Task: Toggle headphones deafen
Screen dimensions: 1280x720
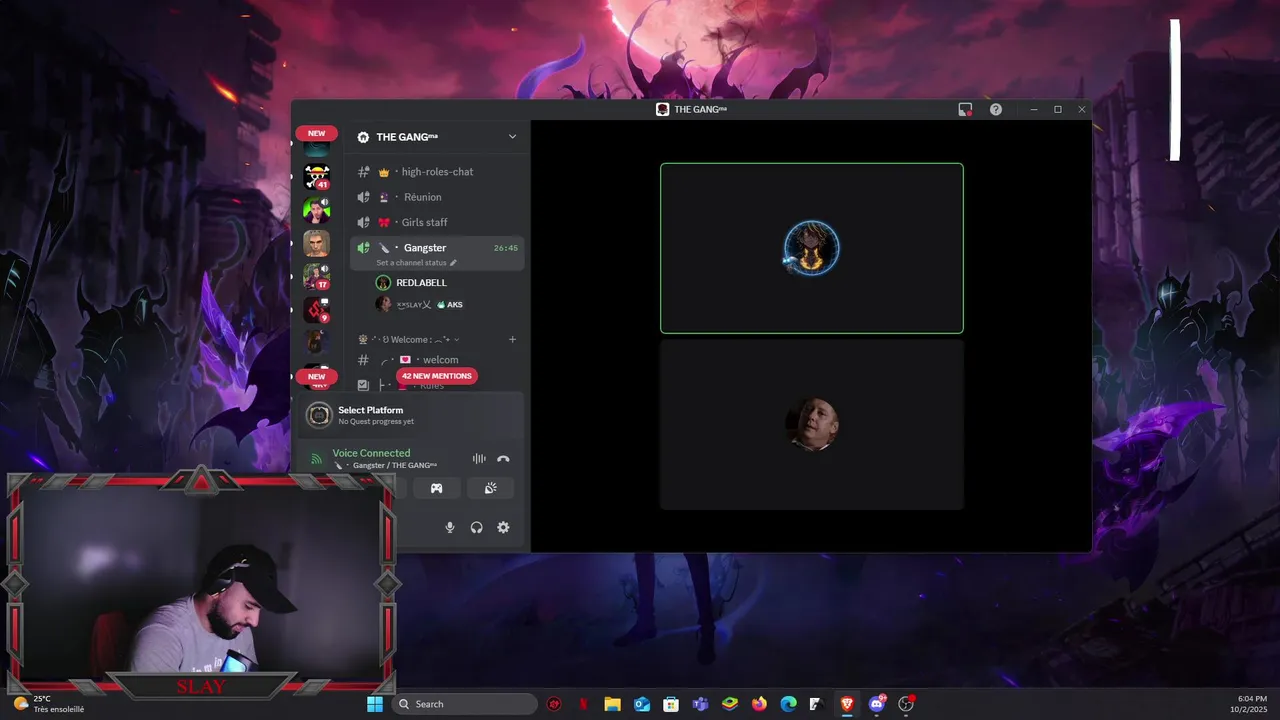Action: click(x=477, y=527)
